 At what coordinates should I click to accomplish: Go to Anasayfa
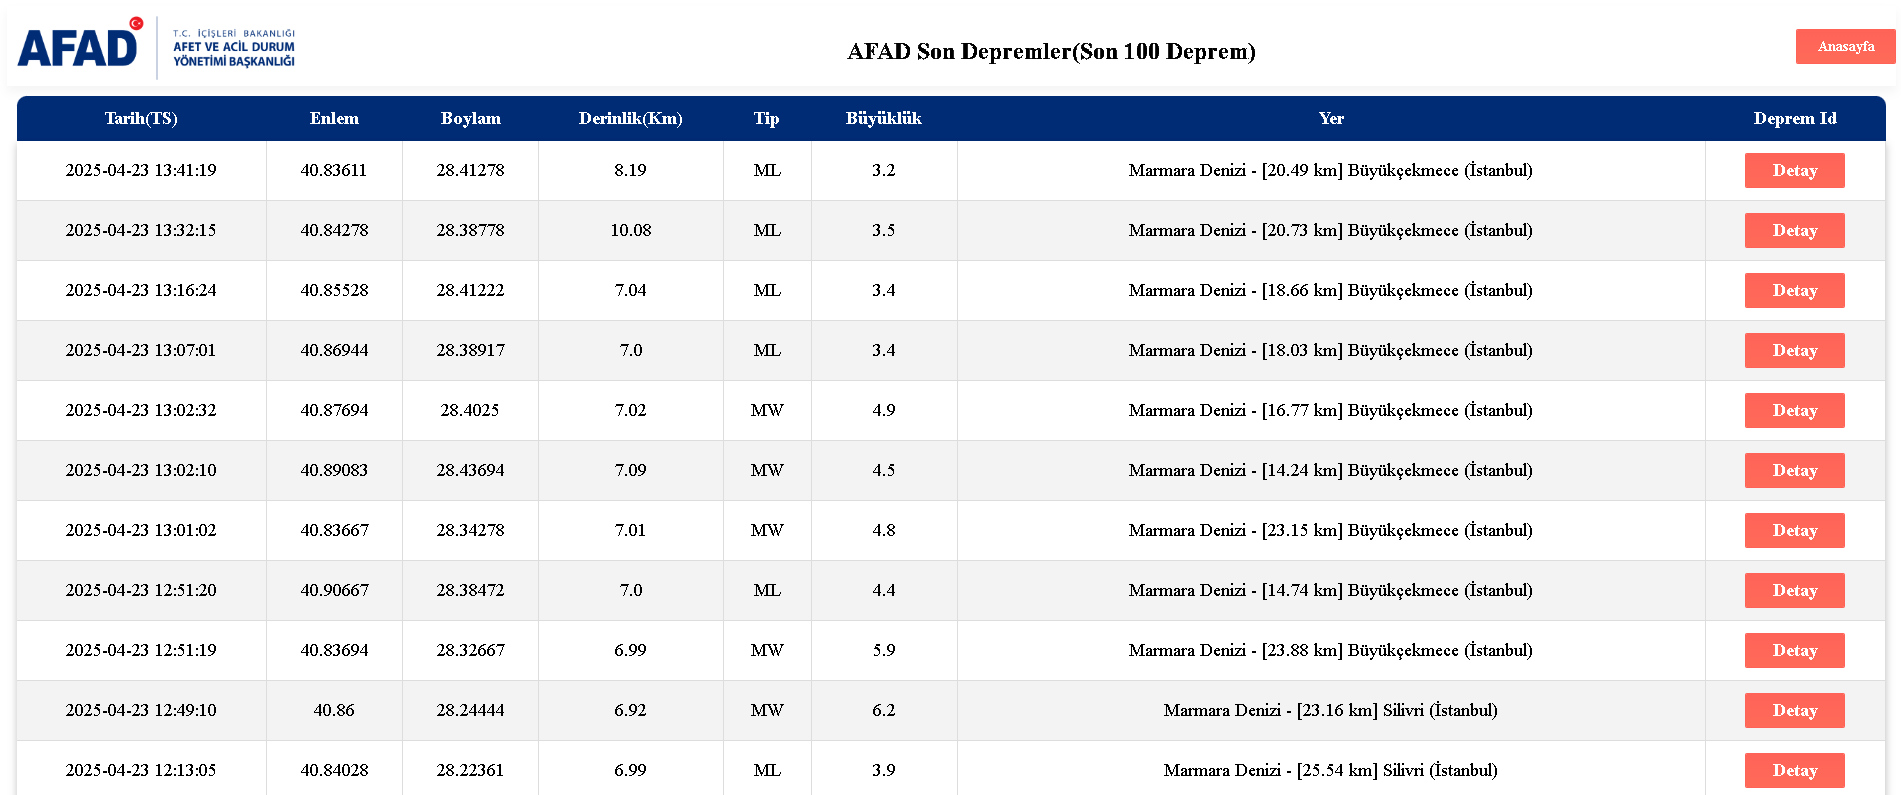tap(1845, 47)
